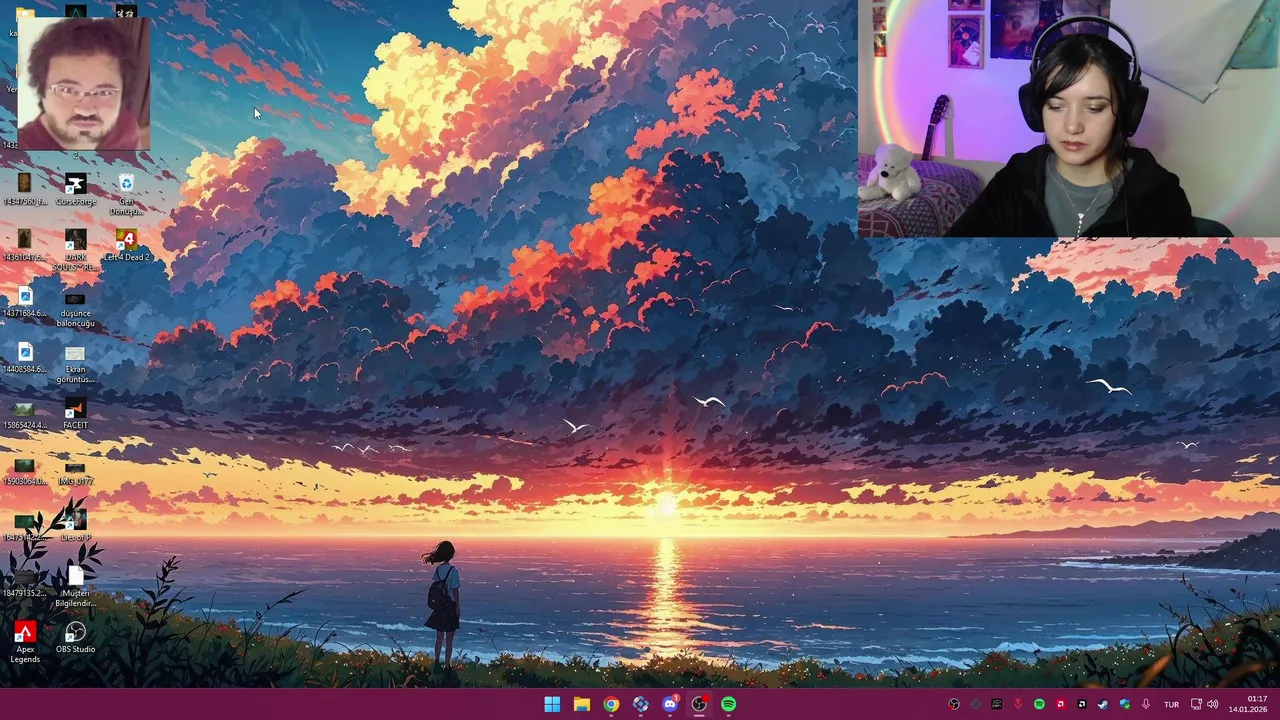
Task: Select the düşünce baloncuğu desktop file
Action: point(75,308)
